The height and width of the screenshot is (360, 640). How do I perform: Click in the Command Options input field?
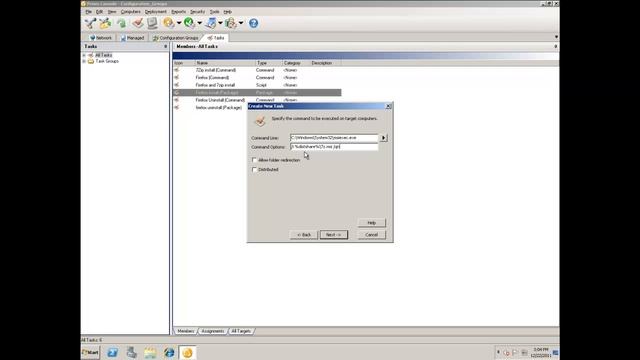[x=334, y=147]
